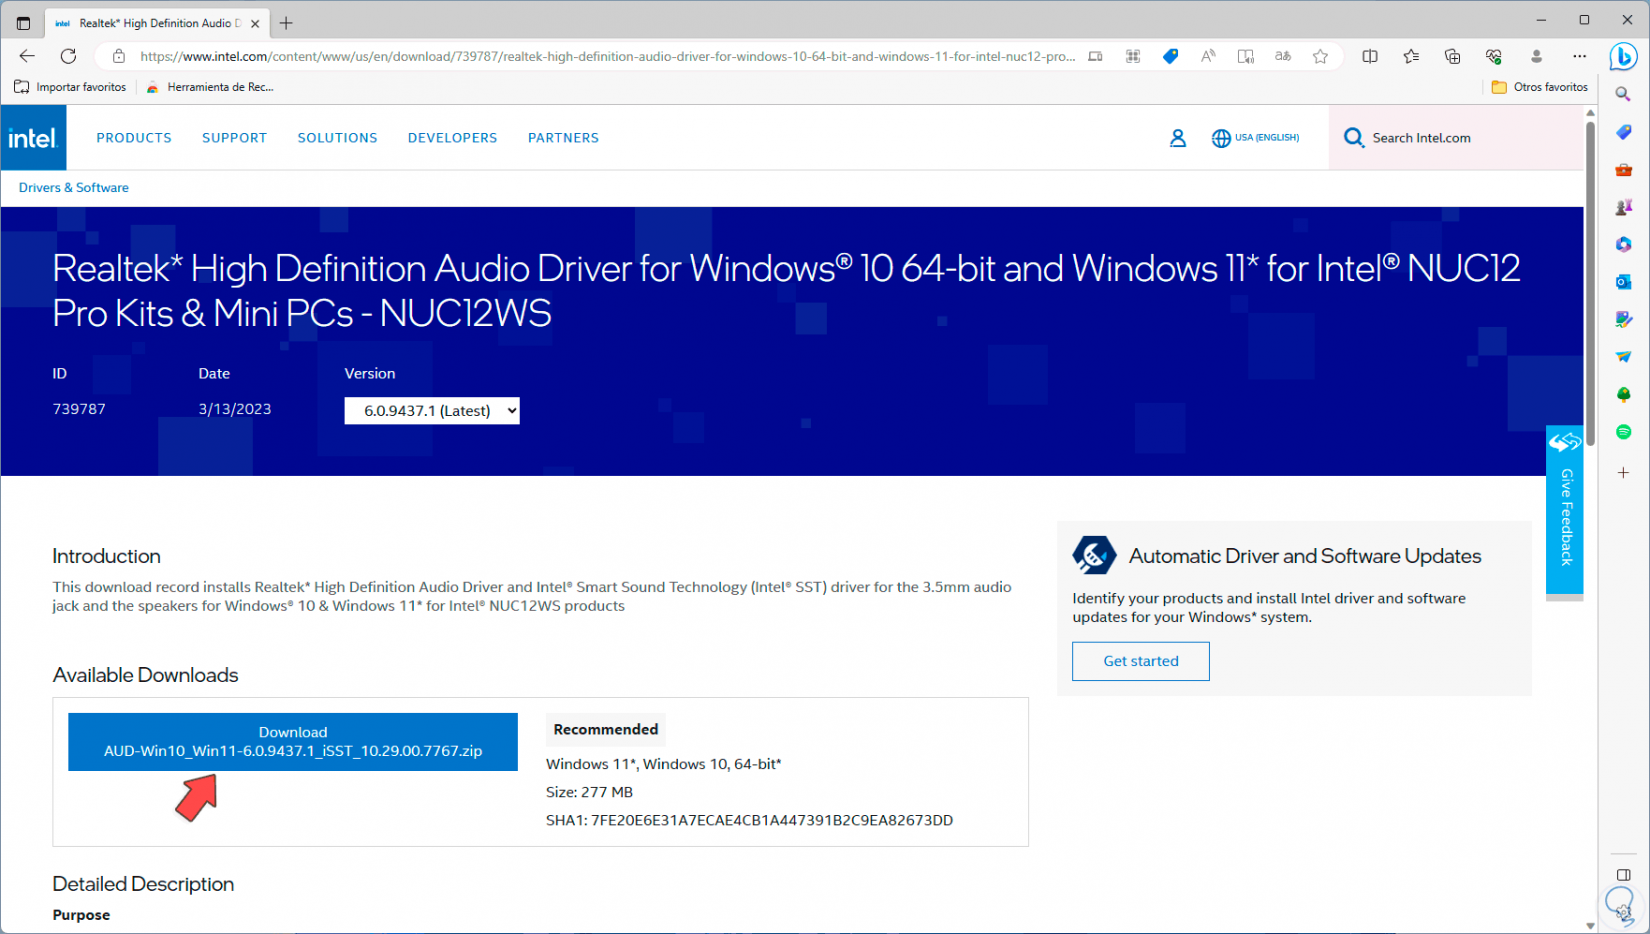Open a new browser tab
Screen dimensions: 1650x934
click(286, 22)
